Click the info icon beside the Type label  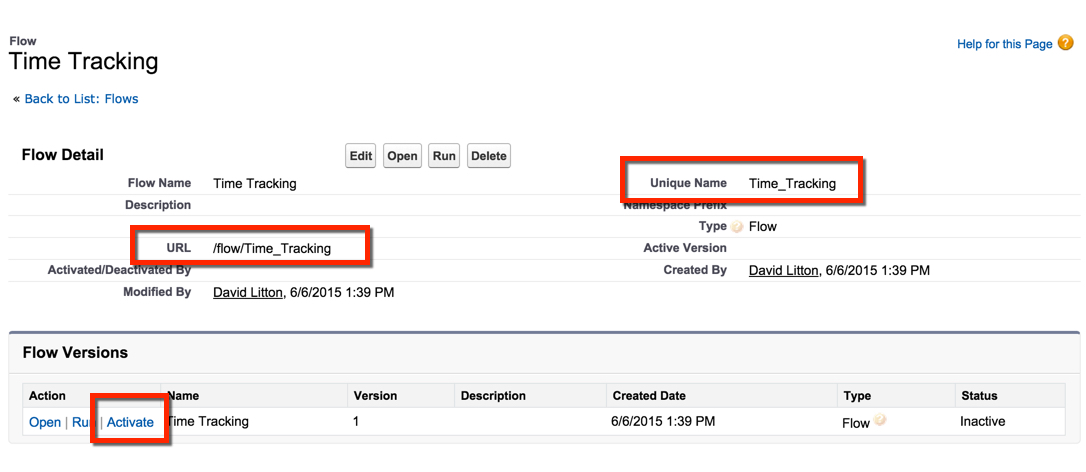tap(737, 227)
